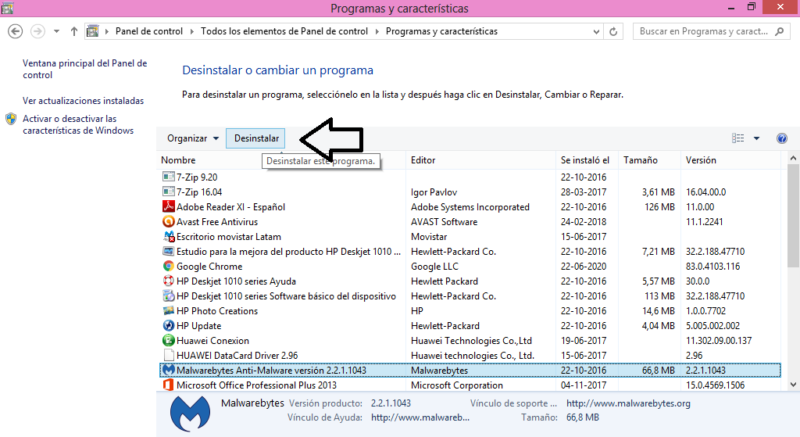Expand the chevron after Panel de control
Viewport: 800px width, 437px height.
pyautogui.click(x=192, y=32)
